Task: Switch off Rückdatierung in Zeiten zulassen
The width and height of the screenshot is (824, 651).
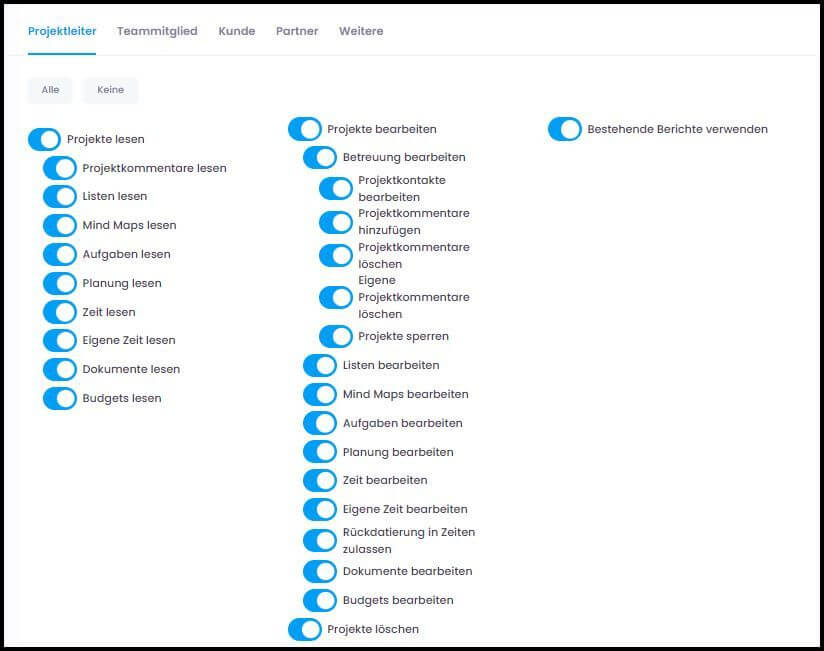Action: (320, 541)
